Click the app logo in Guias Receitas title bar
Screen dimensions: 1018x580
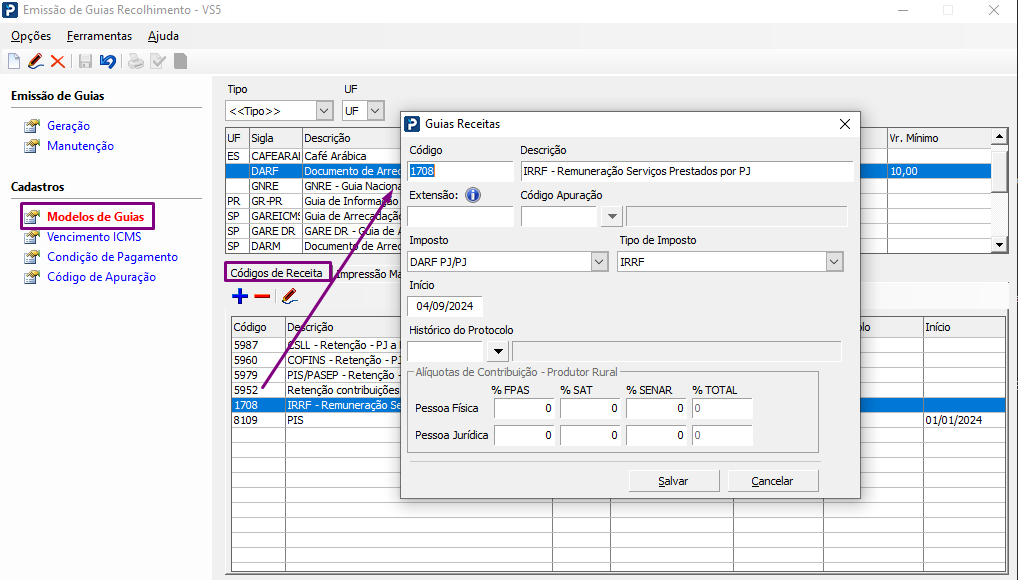(412, 123)
